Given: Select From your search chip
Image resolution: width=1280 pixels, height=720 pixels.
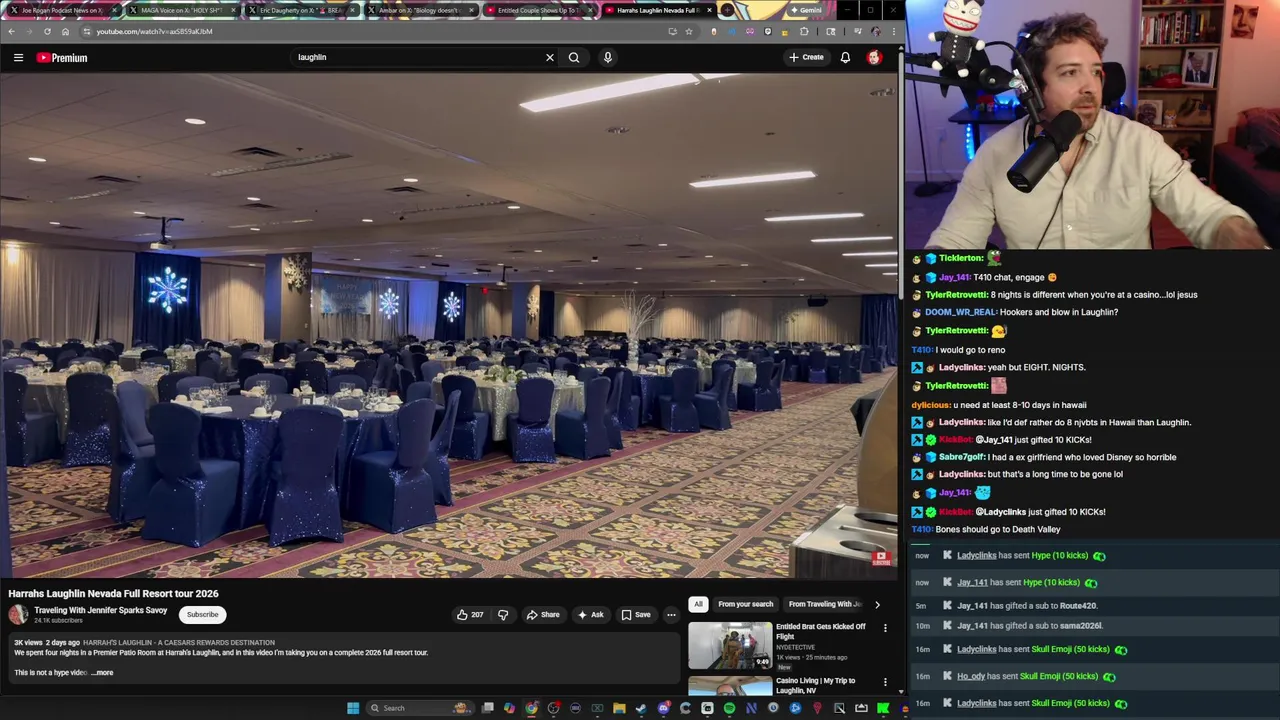Looking at the screenshot, I should coord(745,604).
